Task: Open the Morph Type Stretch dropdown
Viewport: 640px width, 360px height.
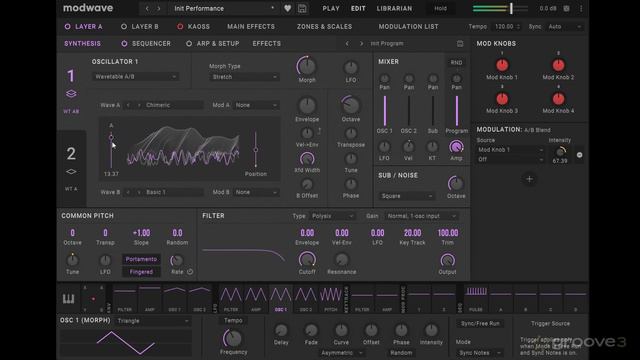Action: (244, 77)
